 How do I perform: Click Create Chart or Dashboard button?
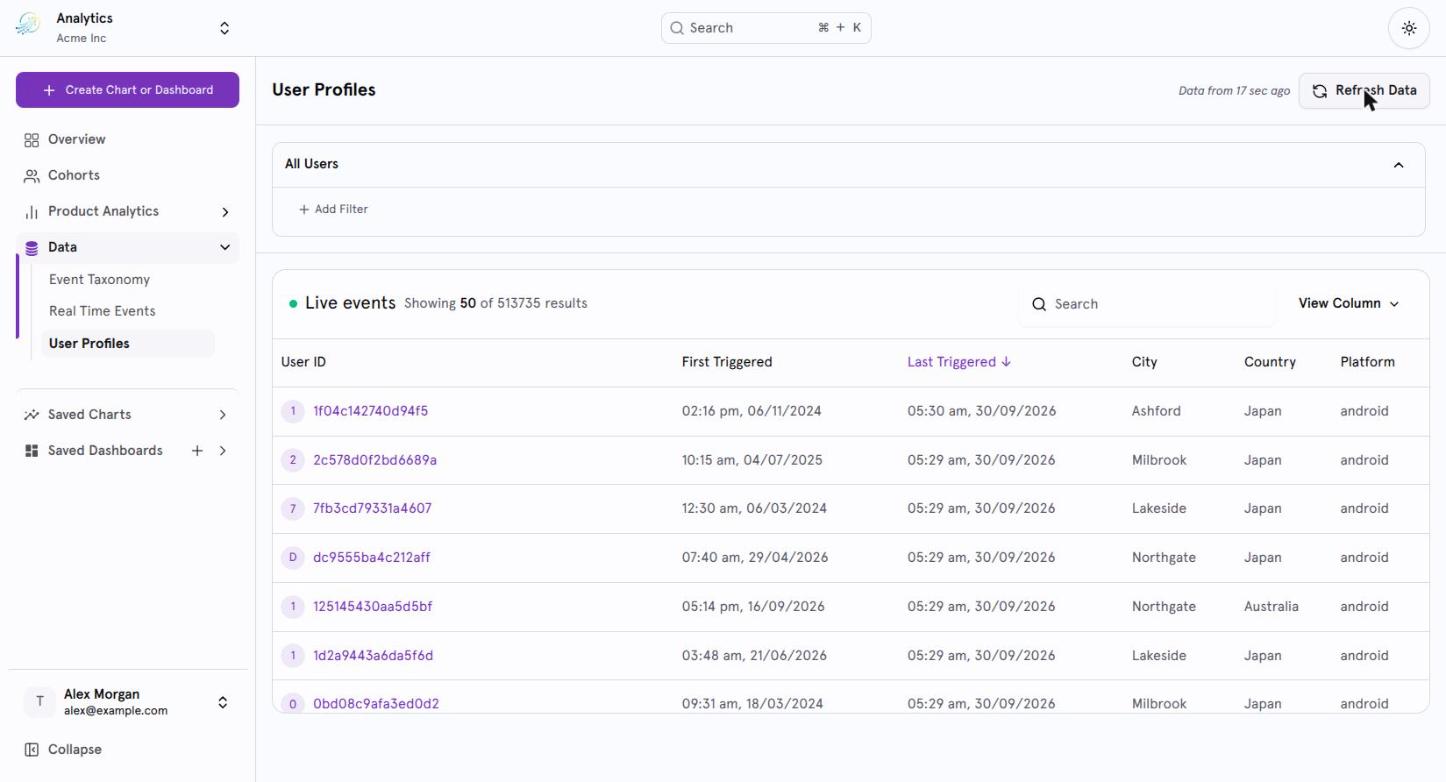[x=127, y=90]
